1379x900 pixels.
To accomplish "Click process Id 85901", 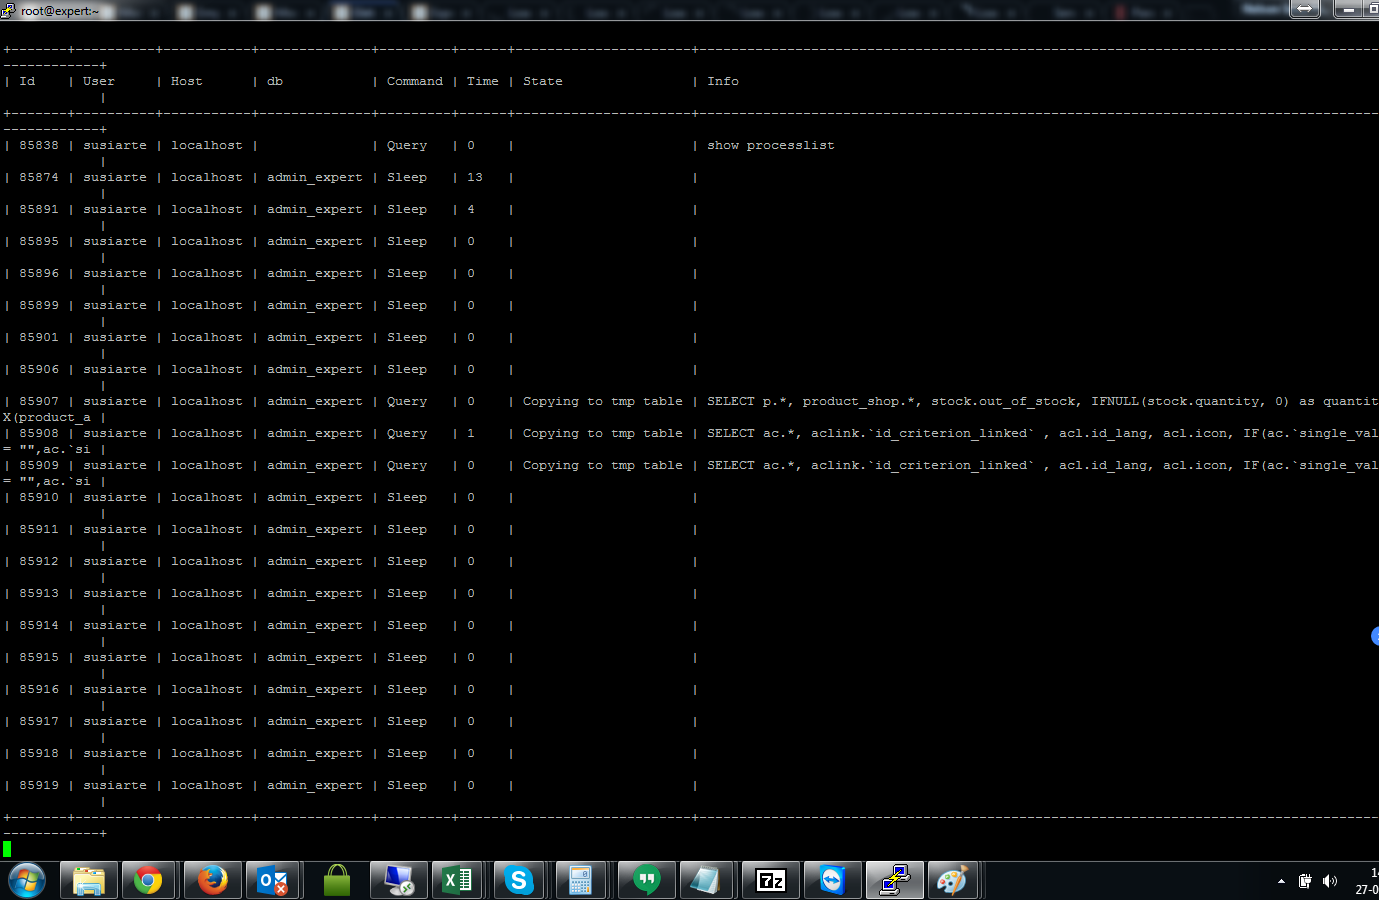I will pos(39,338).
